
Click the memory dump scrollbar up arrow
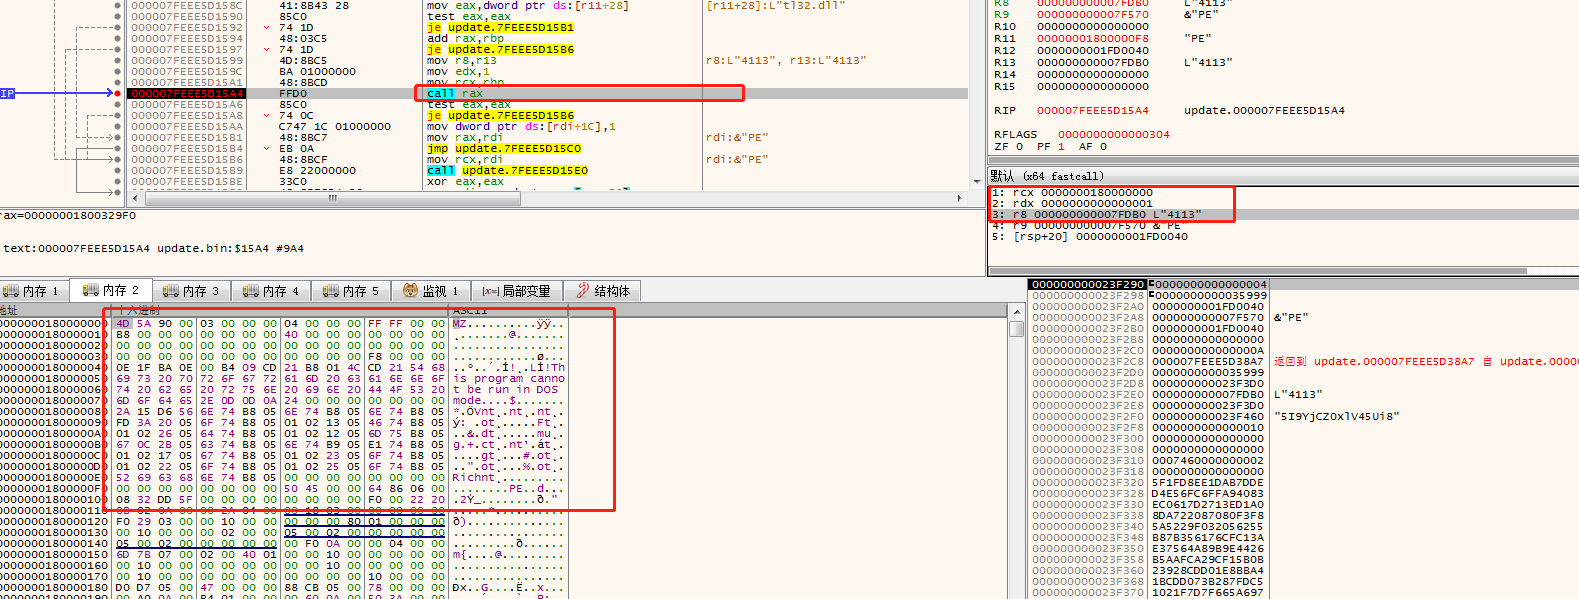click(1016, 312)
